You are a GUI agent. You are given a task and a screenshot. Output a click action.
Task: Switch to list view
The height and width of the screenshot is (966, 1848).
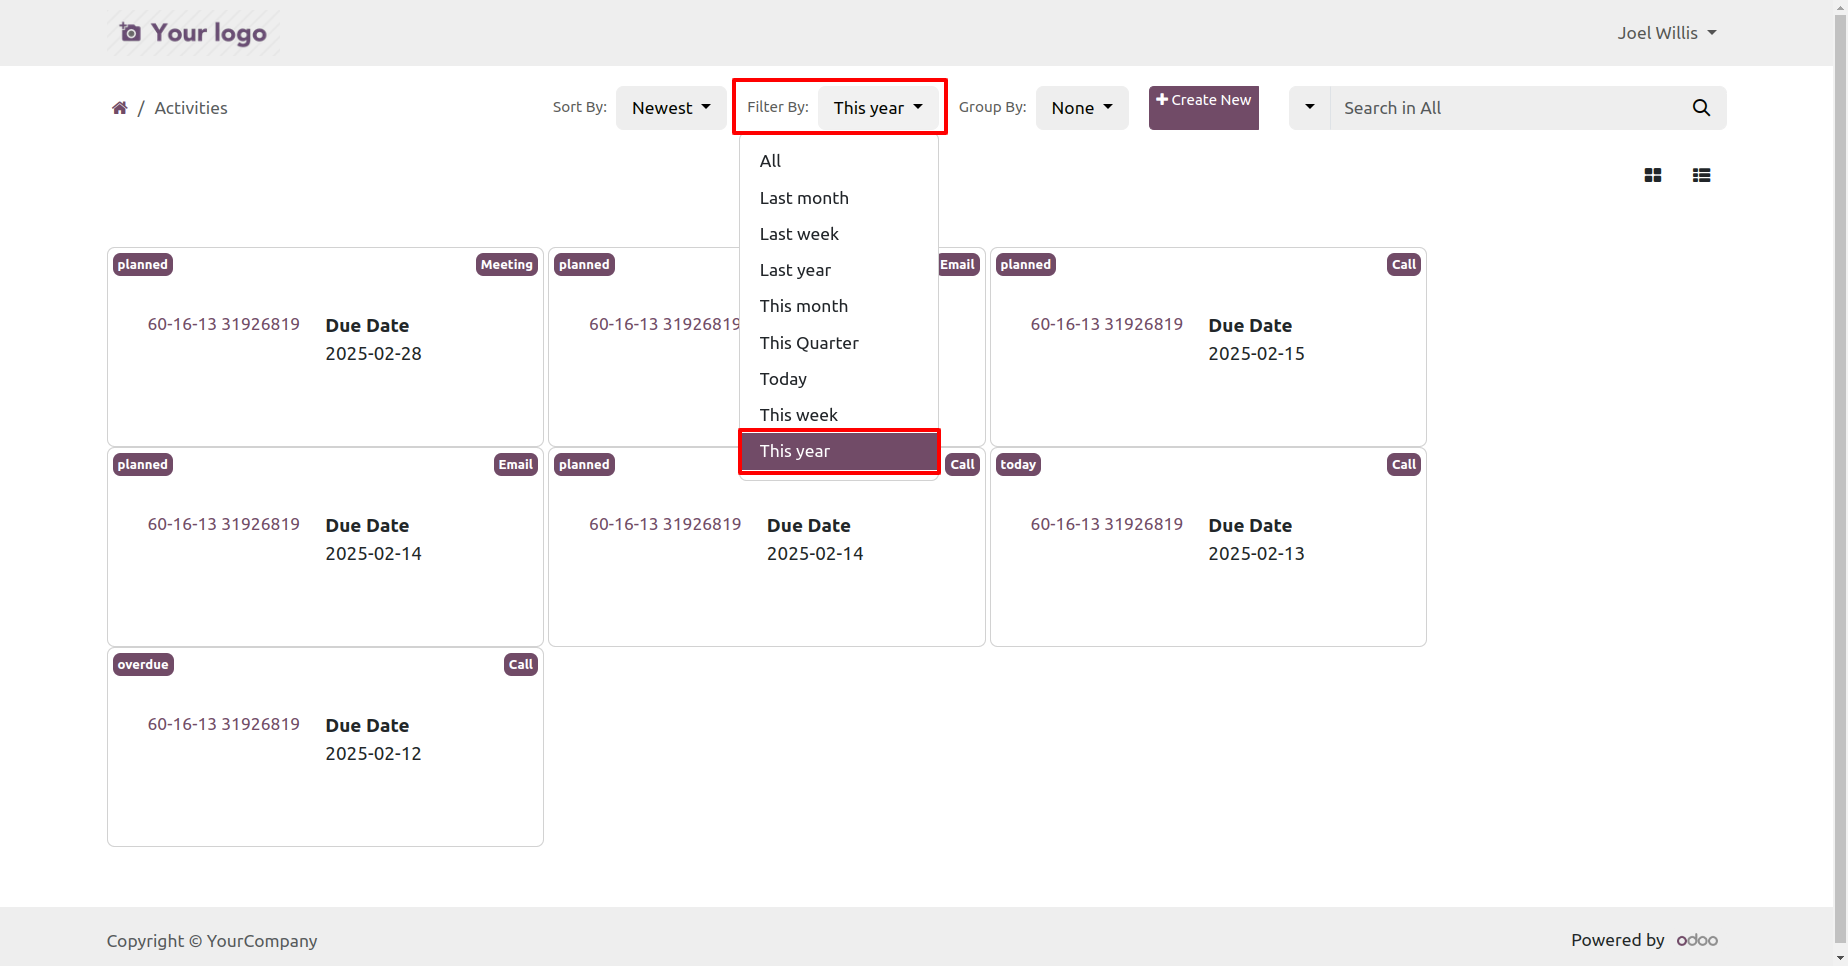pyautogui.click(x=1701, y=175)
